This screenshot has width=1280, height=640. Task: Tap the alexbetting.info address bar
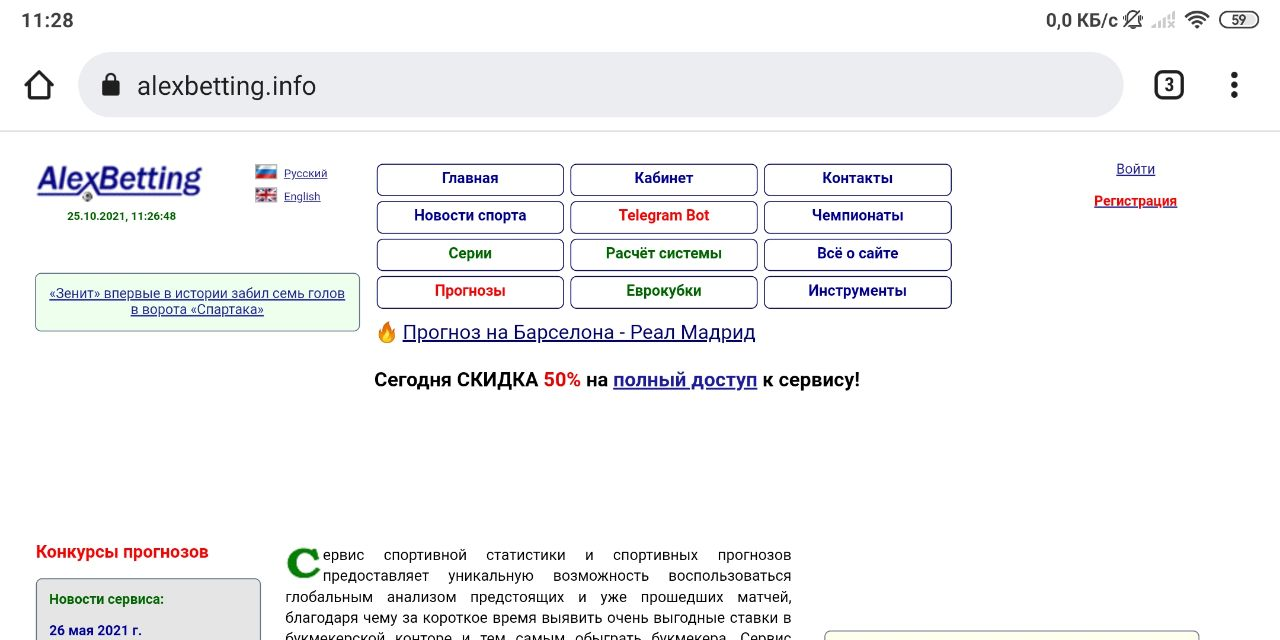tap(600, 86)
